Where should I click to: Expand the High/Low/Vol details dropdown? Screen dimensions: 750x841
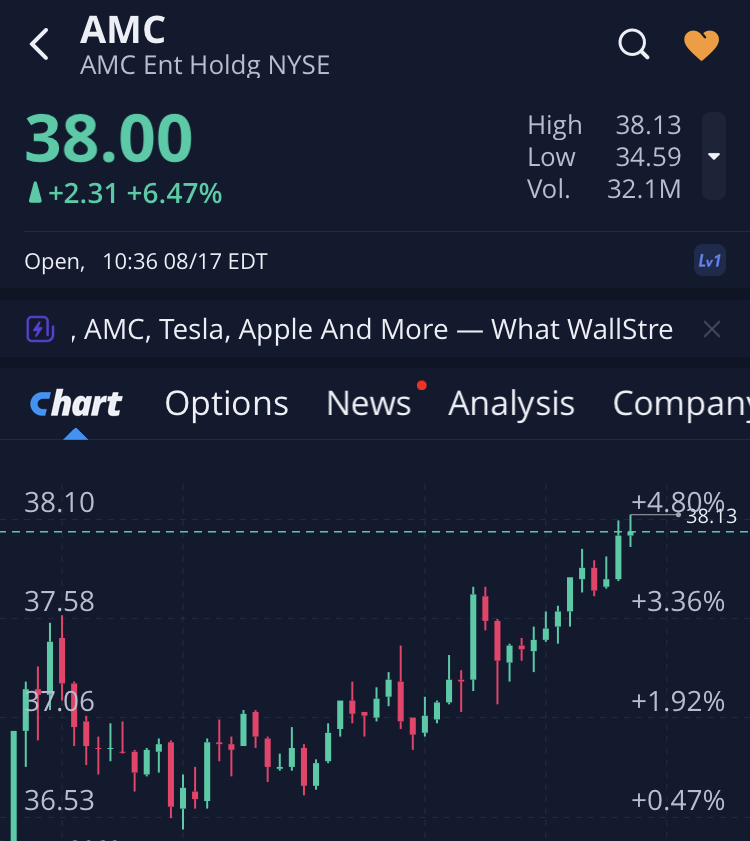point(713,156)
